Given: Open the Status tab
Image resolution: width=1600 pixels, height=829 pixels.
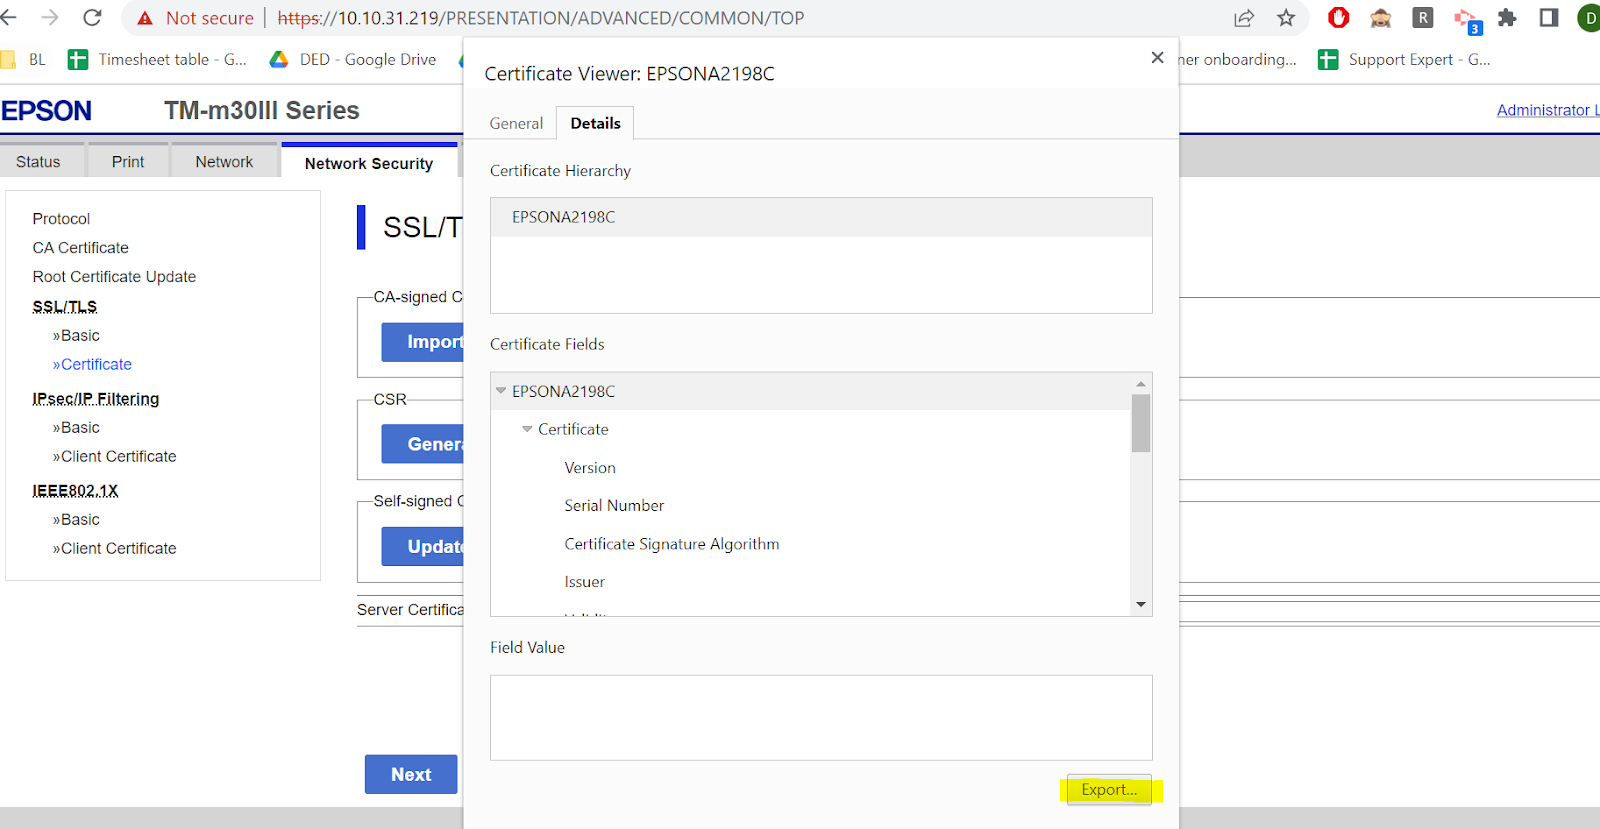Looking at the screenshot, I should pyautogui.click(x=38, y=162).
